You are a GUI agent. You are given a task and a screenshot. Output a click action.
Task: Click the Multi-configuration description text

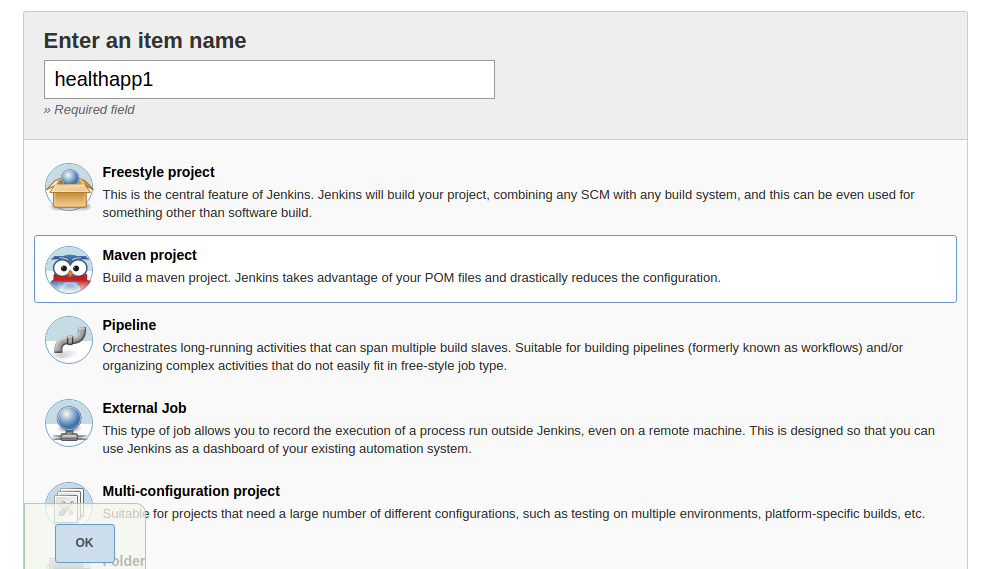click(514, 514)
